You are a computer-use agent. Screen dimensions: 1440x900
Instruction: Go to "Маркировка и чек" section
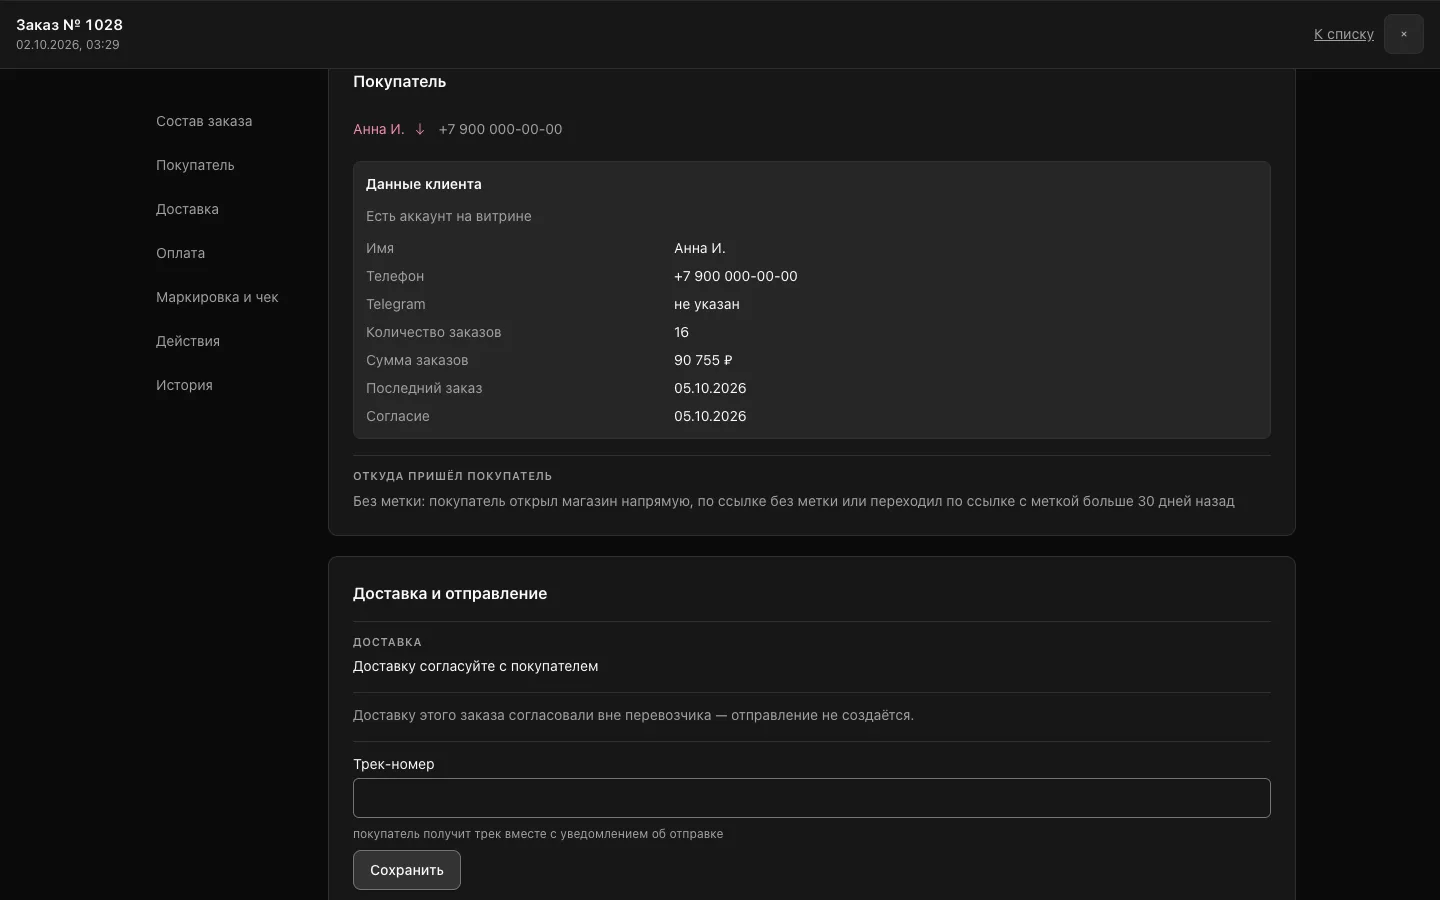coord(217,297)
